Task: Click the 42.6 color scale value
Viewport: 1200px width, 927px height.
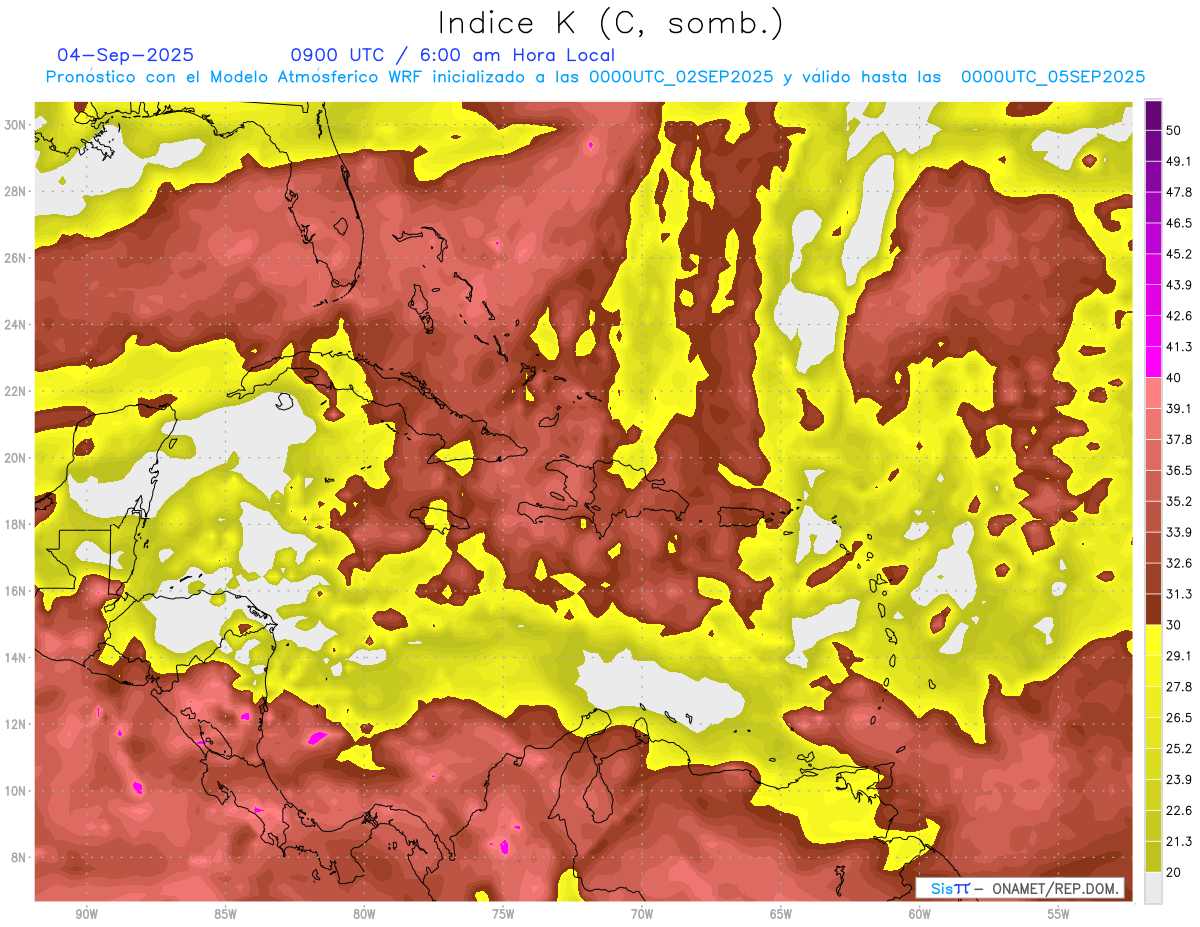Action: coord(1180,316)
